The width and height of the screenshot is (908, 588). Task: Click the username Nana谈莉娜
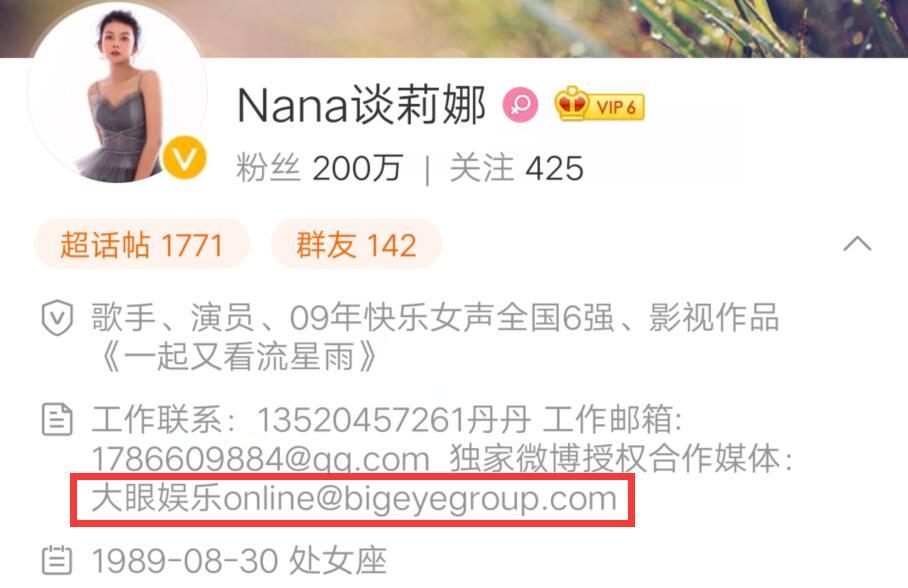point(362,105)
